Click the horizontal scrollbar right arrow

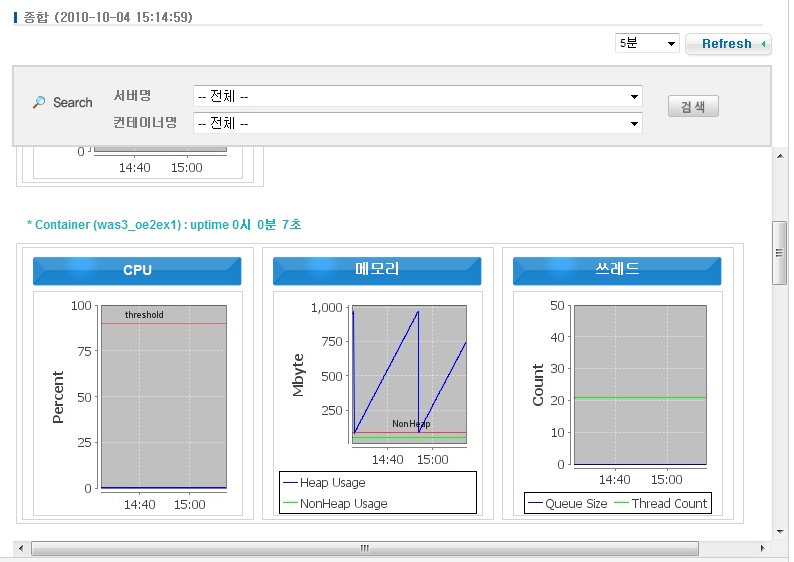point(763,548)
